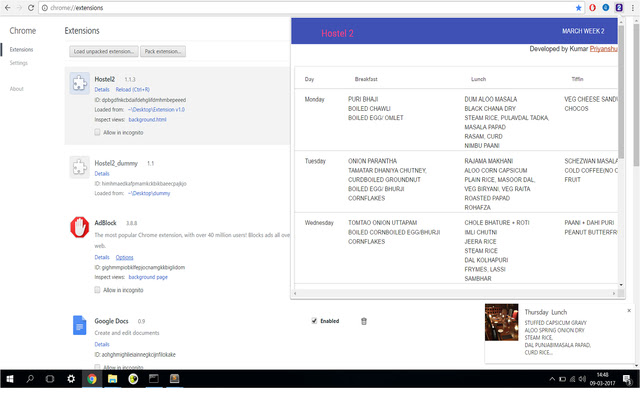The image size is (640, 400).
Task: Open the Desktop\dummy path link
Action: point(149,193)
